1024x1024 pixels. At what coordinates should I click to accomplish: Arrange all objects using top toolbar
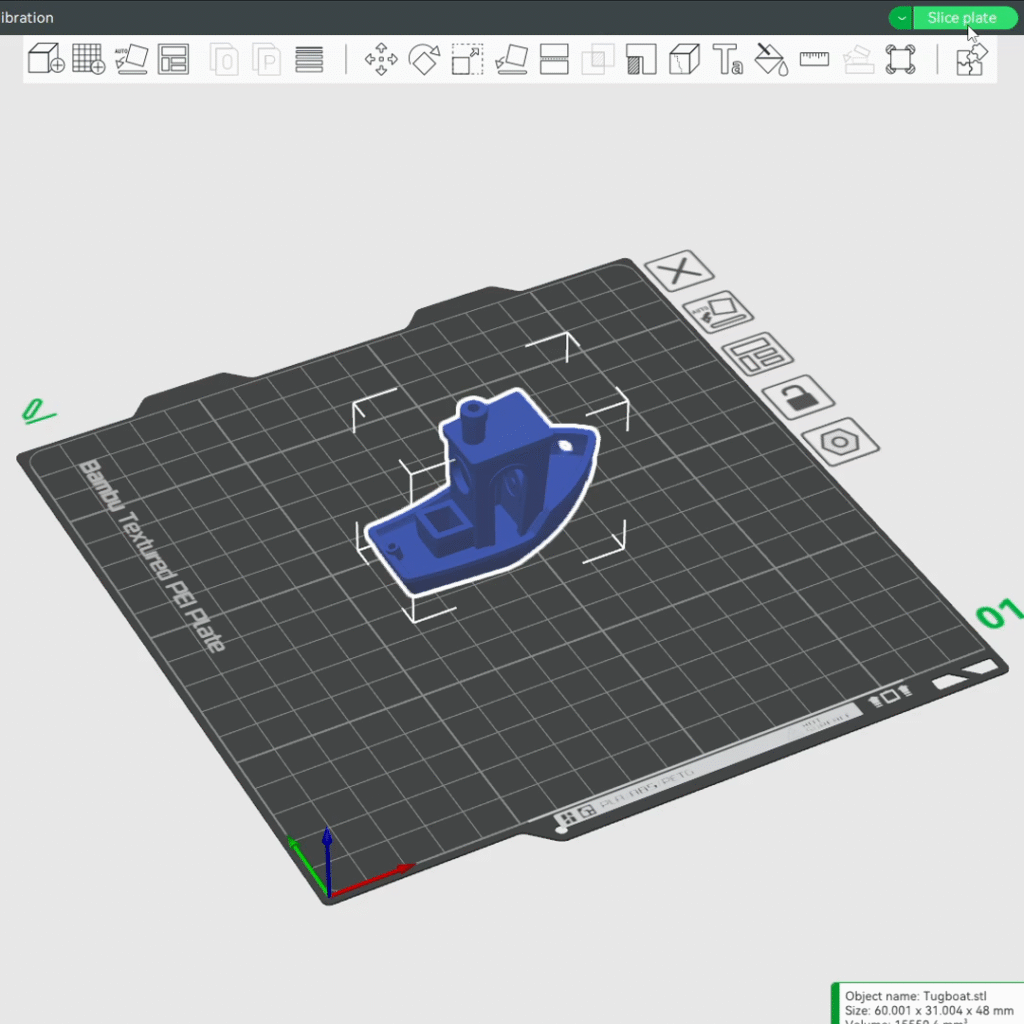pos(174,59)
